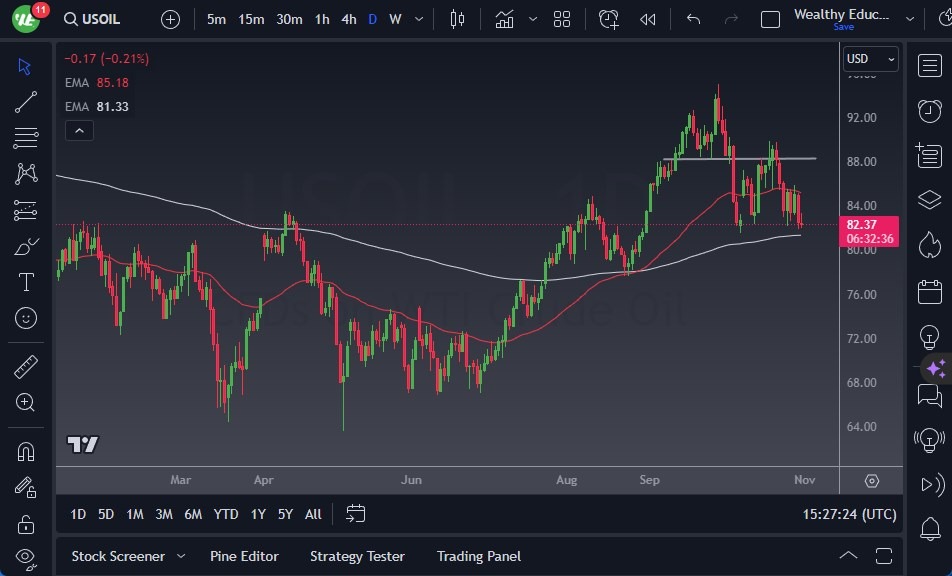Open the Indicators dialog from the toolbar
The height and width of the screenshot is (576, 952).
504,17
